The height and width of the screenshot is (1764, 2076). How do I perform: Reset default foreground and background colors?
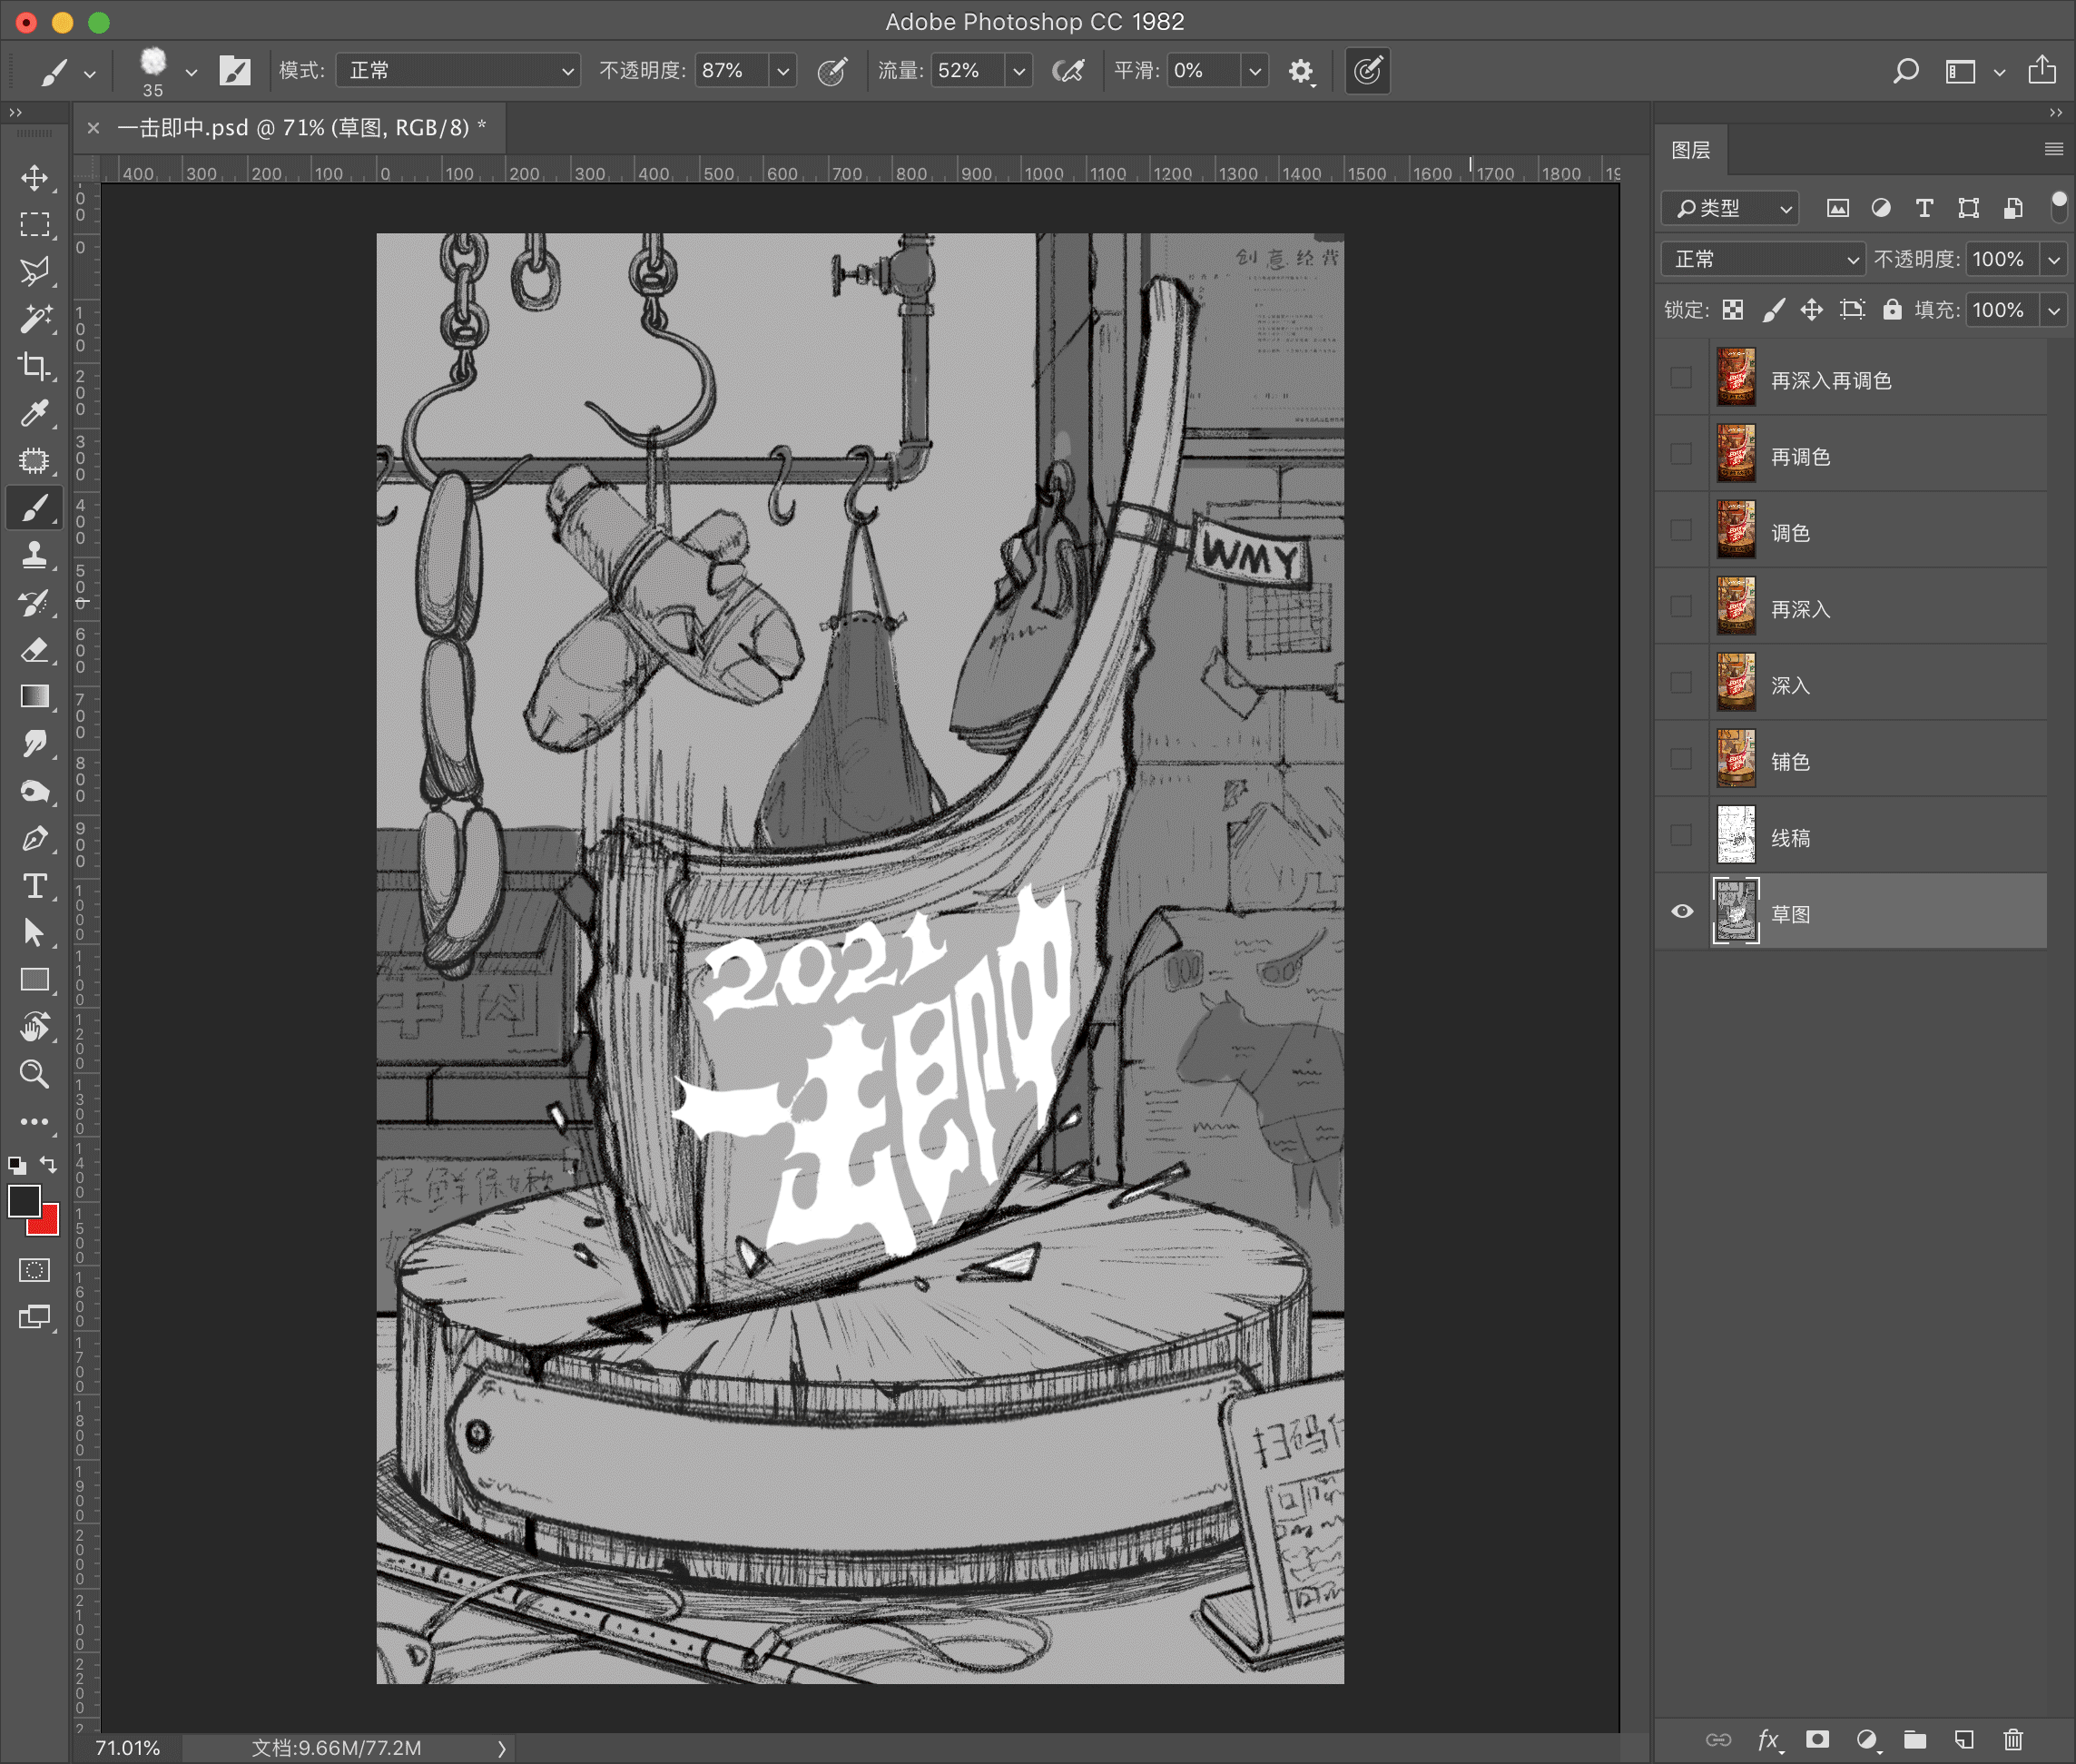click(x=17, y=1165)
